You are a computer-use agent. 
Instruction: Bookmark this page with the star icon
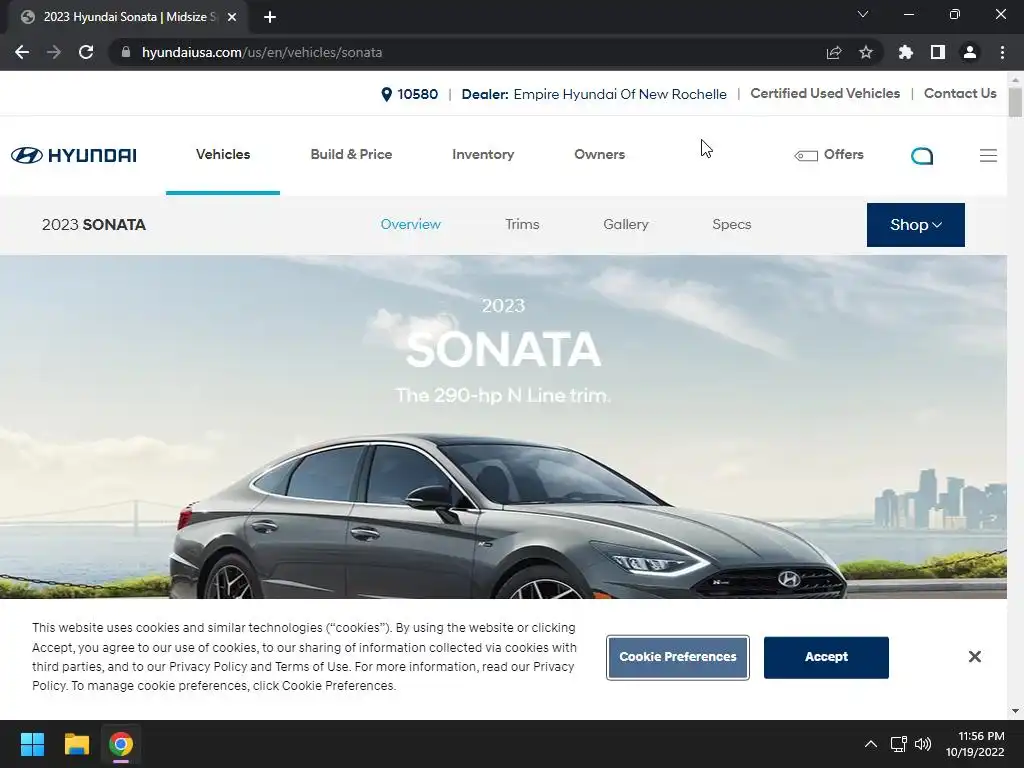(x=866, y=52)
